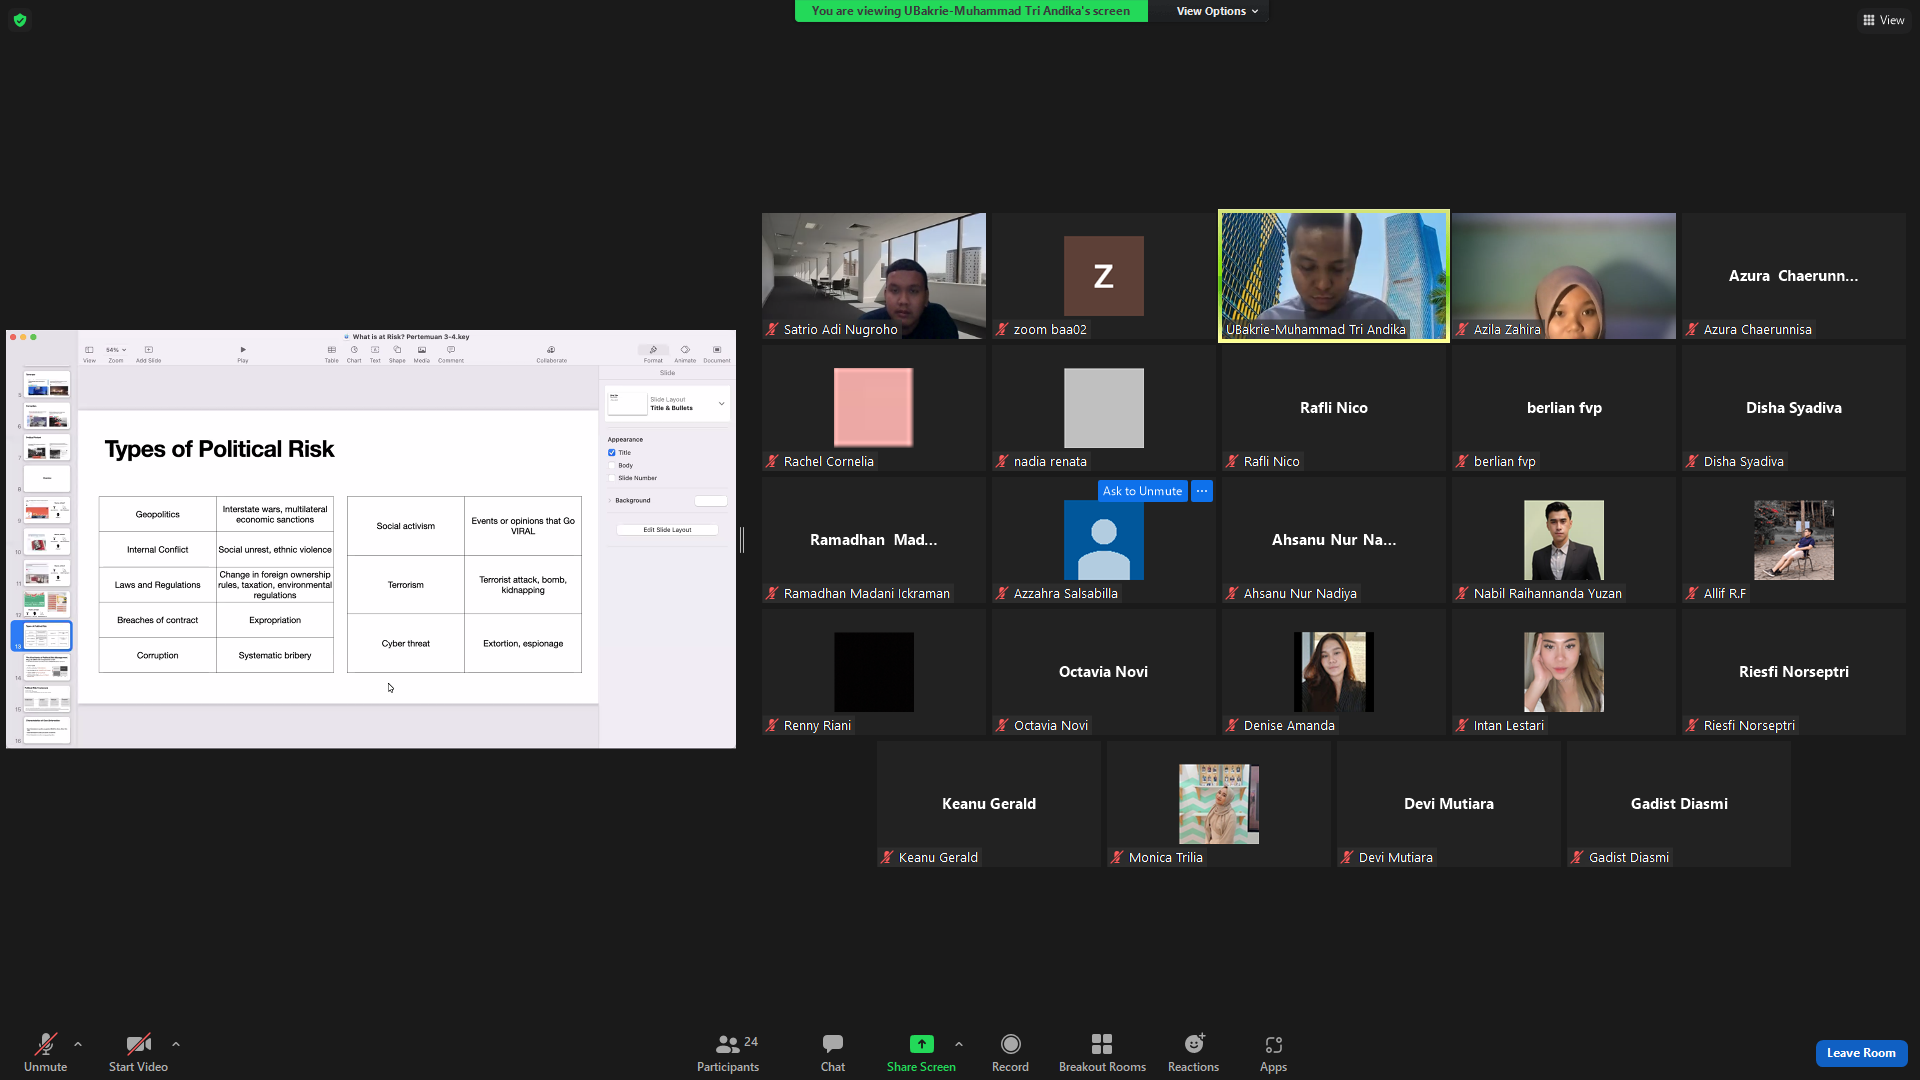1920x1080 pixels.
Task: Open the View Options dropdown
Action: tap(1217, 11)
